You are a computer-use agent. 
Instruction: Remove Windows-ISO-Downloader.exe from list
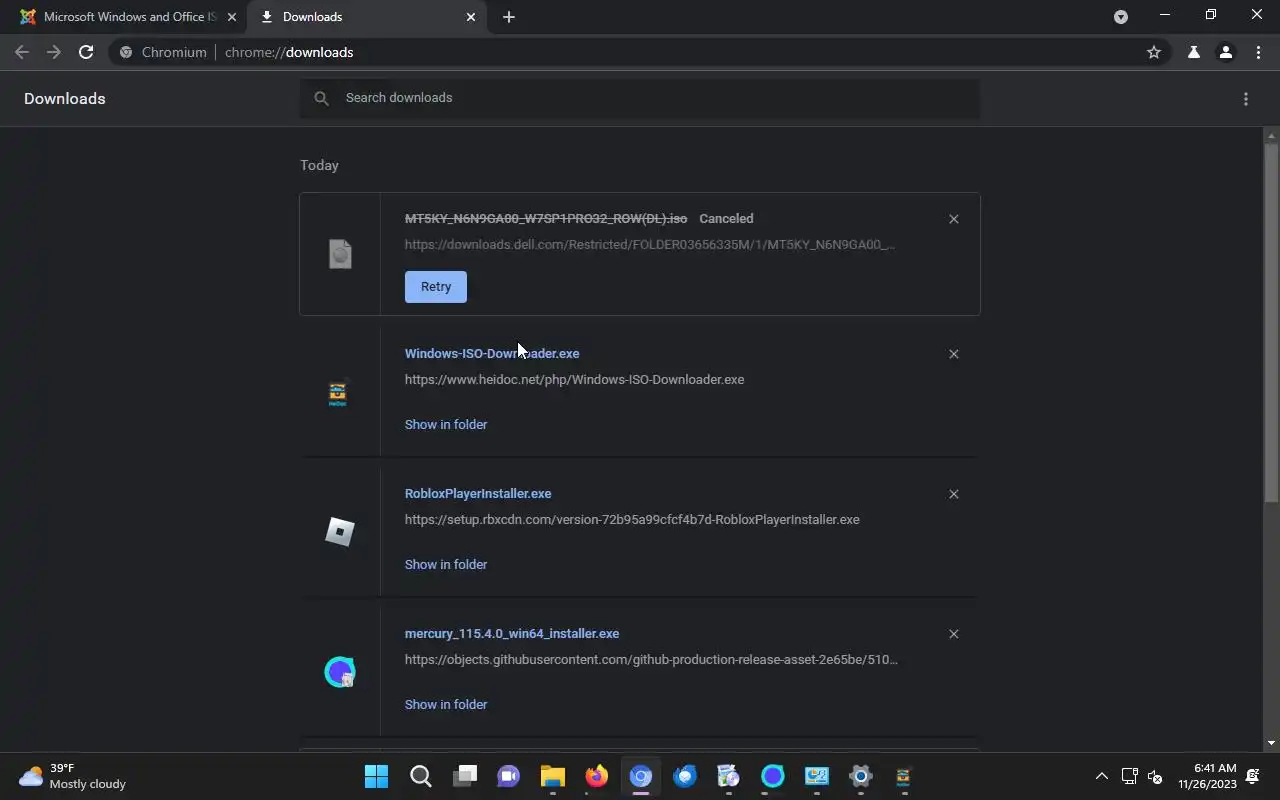953,354
